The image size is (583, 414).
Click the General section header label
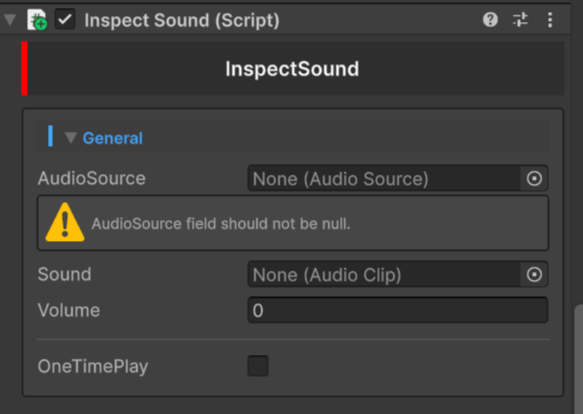tap(113, 138)
